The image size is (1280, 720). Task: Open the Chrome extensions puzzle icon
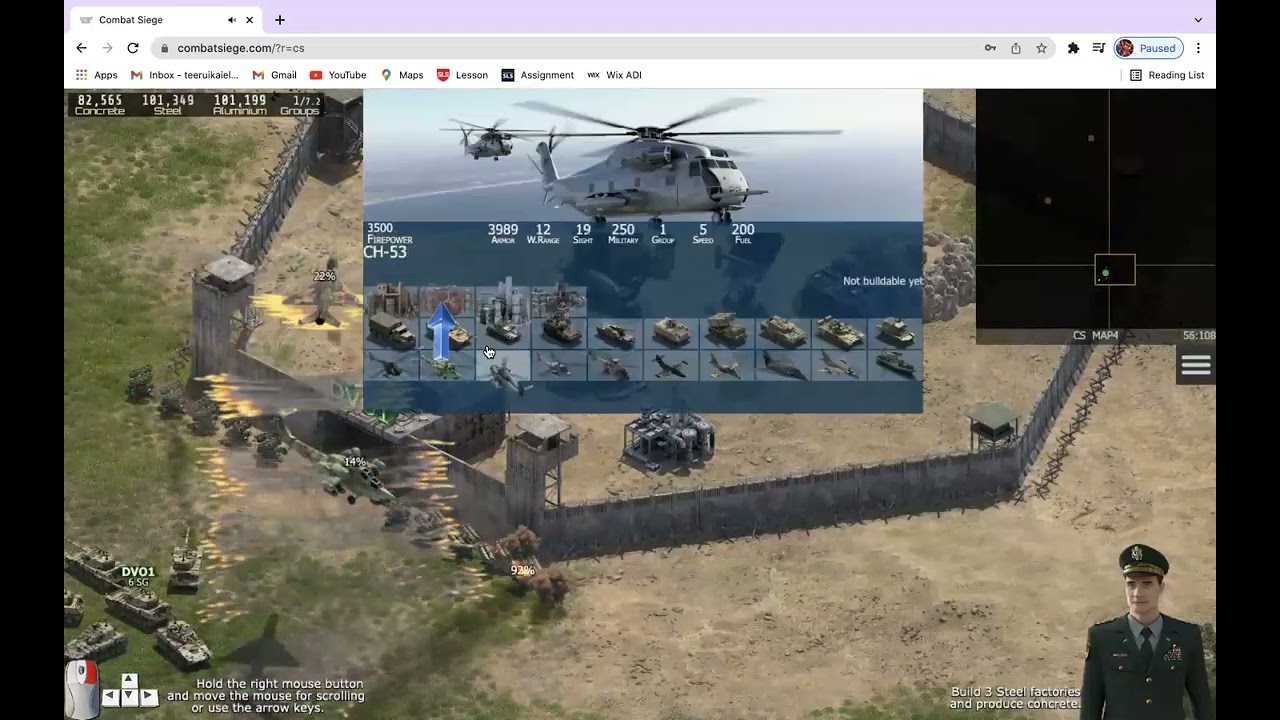coord(1073,48)
